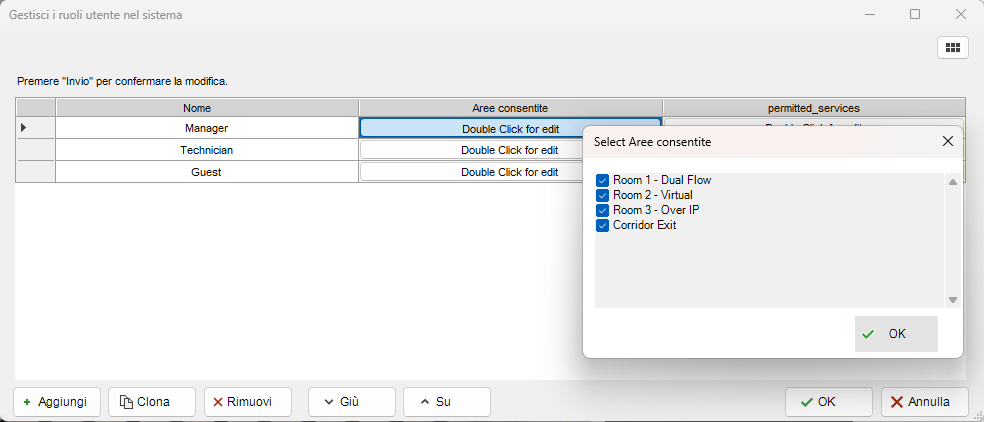Select the Manager row indicator arrow
Image resolution: width=984 pixels, height=422 pixels.
pos(24,128)
